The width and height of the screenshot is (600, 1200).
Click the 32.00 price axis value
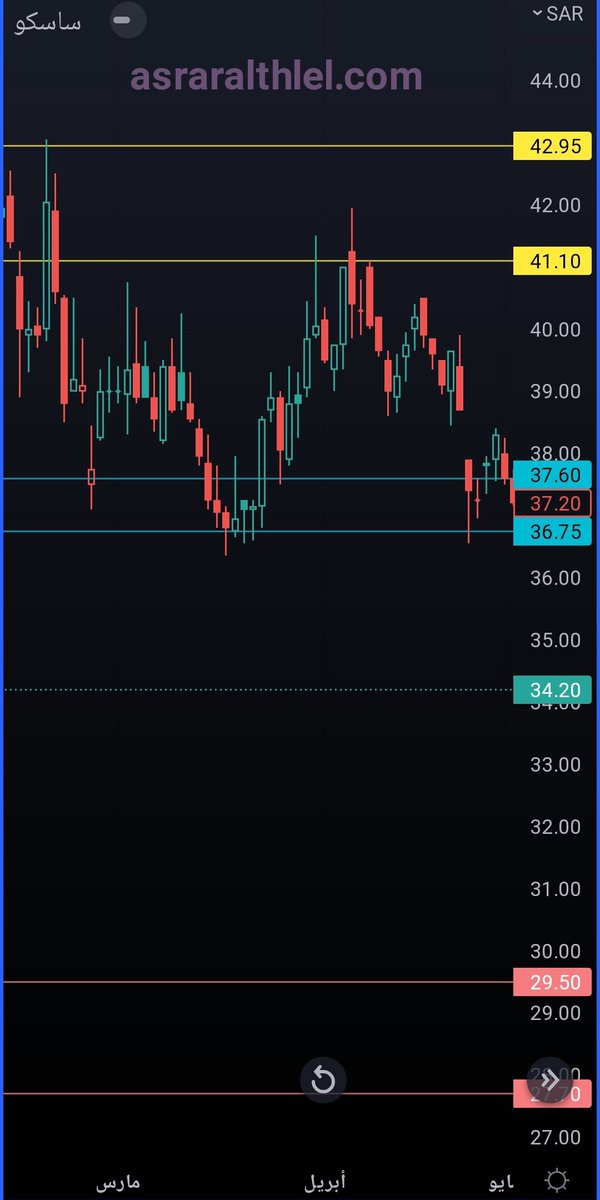[x=555, y=826]
